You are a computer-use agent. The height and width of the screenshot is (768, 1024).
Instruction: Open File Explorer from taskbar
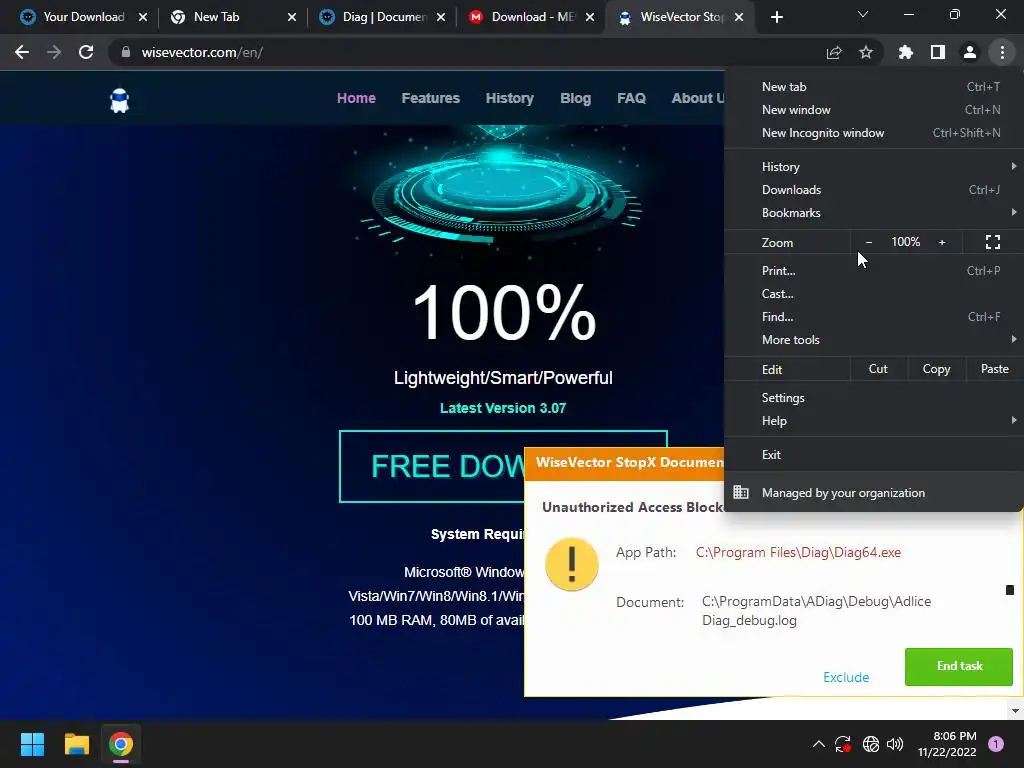(76, 744)
